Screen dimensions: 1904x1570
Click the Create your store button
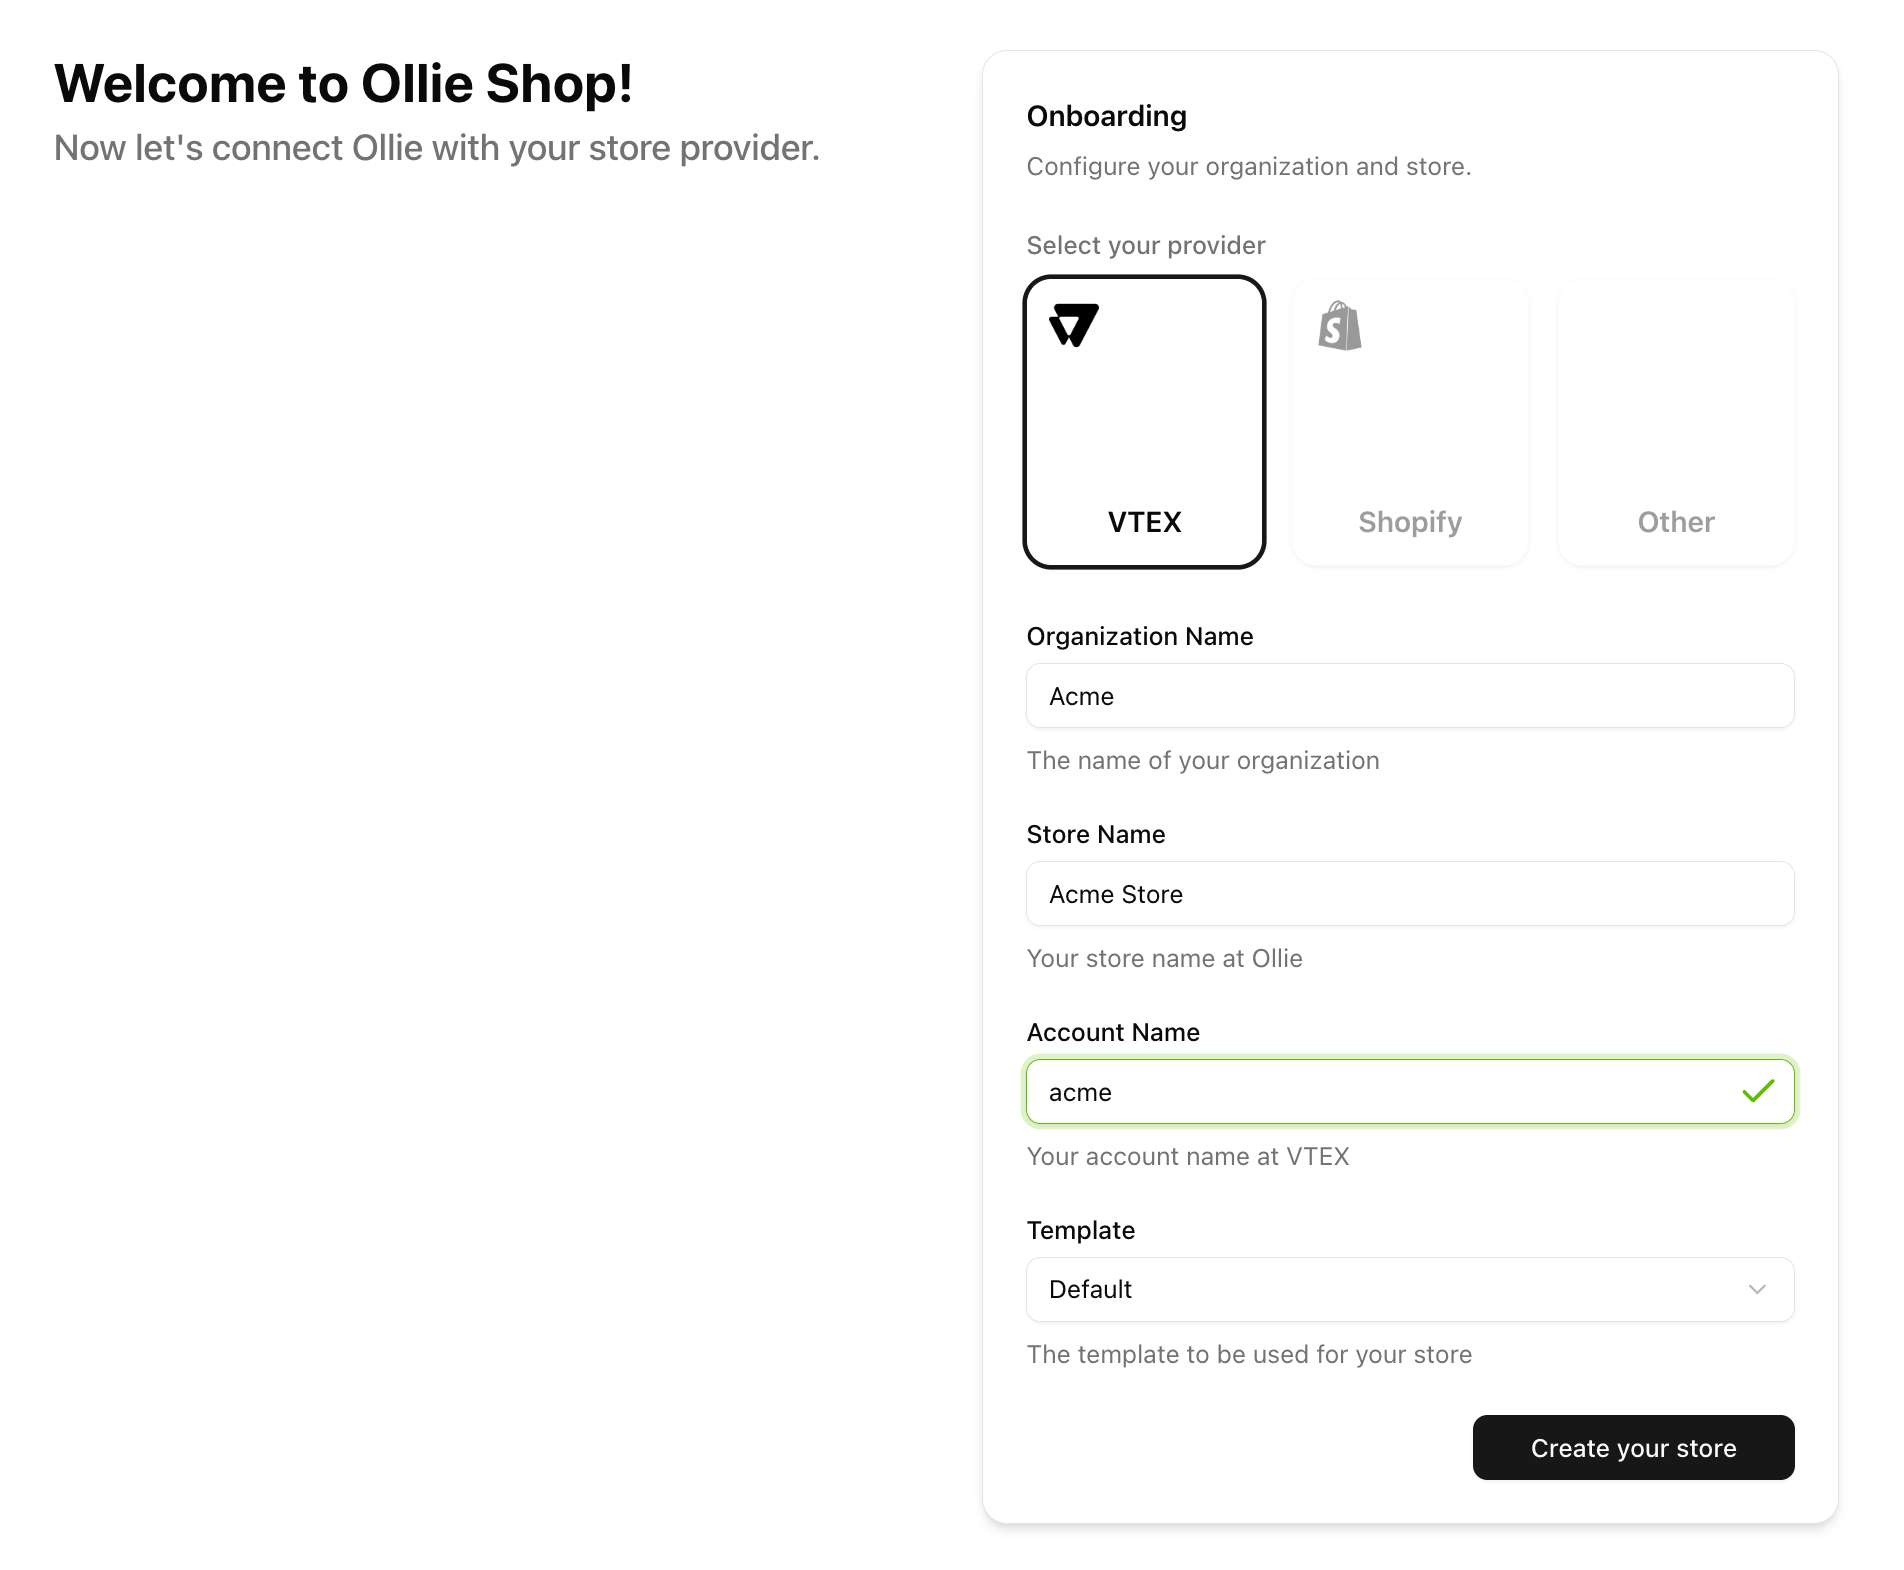pos(1633,1447)
